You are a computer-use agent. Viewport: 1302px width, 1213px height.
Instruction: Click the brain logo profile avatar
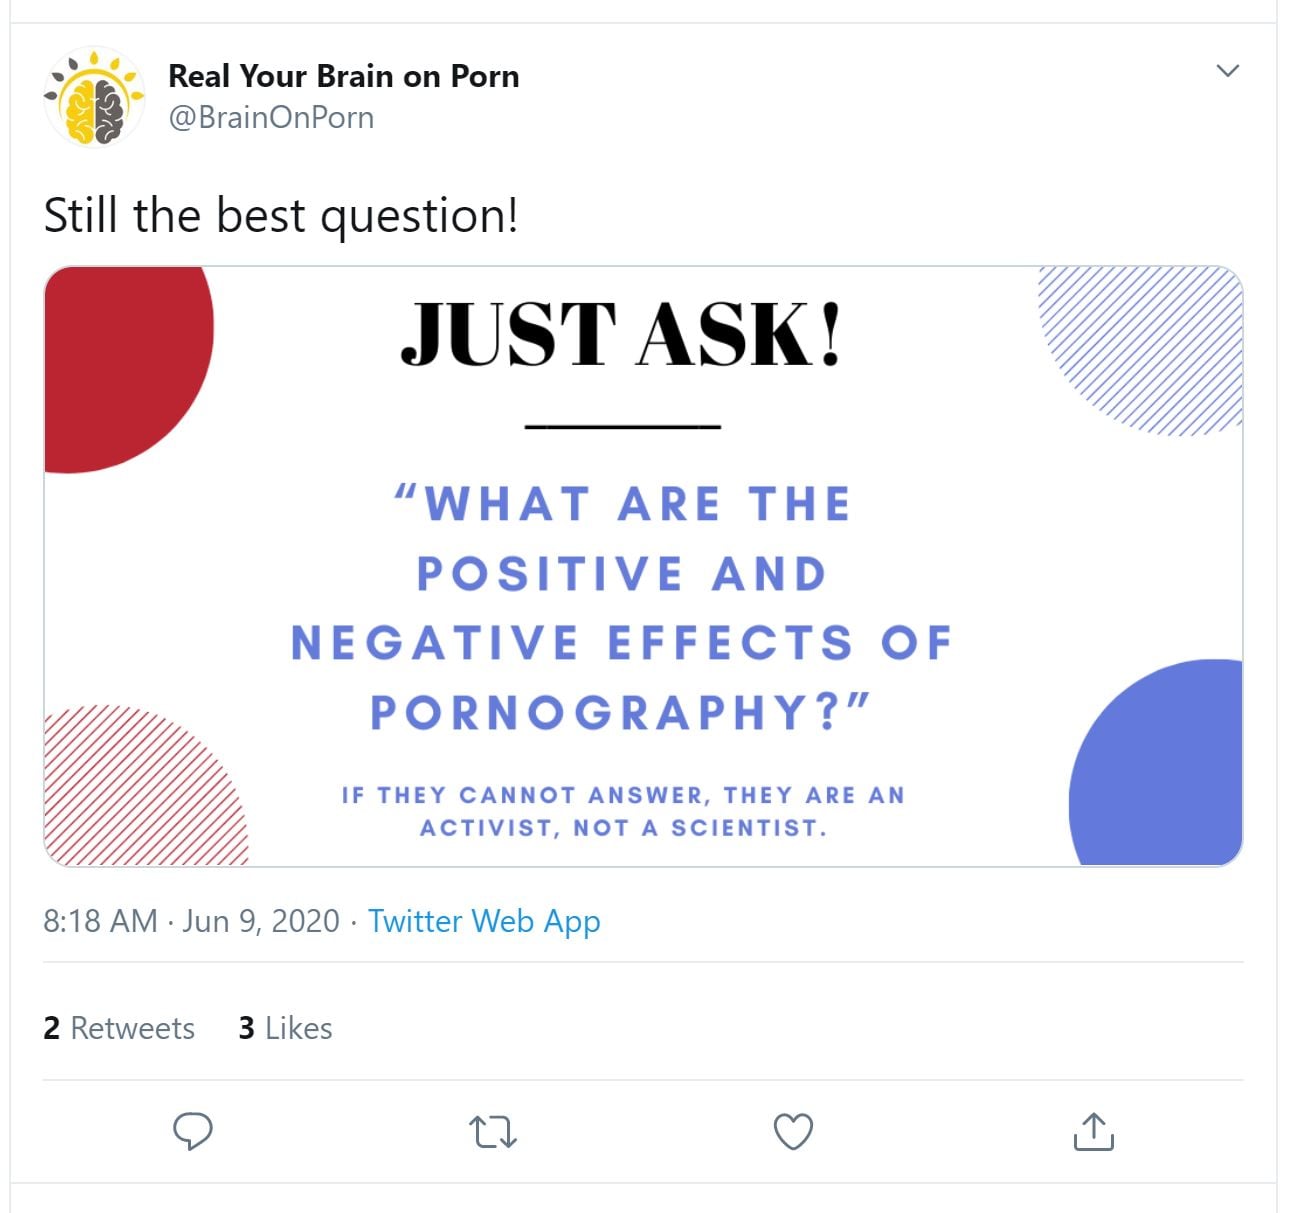click(x=94, y=97)
